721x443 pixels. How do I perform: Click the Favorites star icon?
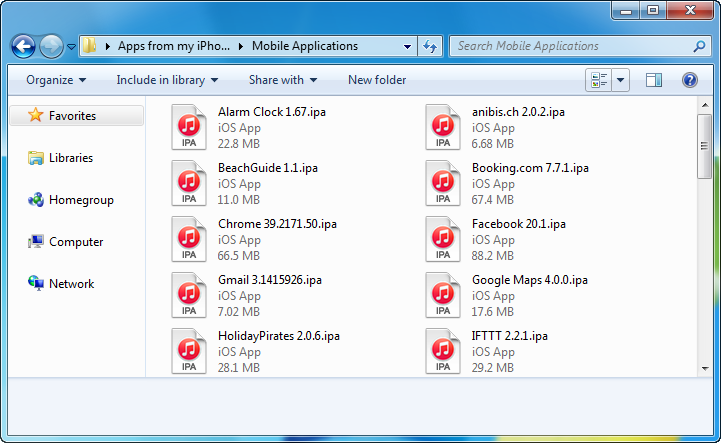pyautogui.click(x=36, y=115)
